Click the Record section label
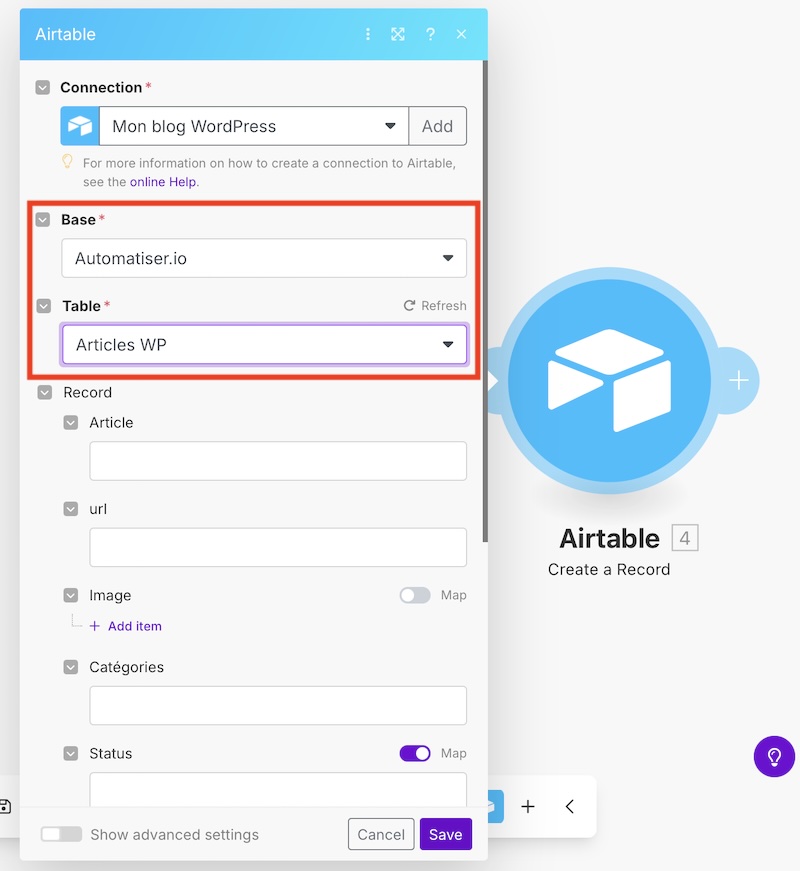Image resolution: width=800 pixels, height=871 pixels. pos(88,393)
